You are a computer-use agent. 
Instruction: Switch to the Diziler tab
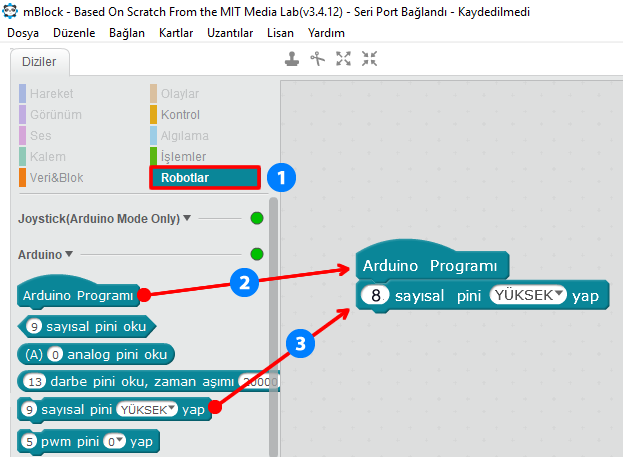[39, 62]
